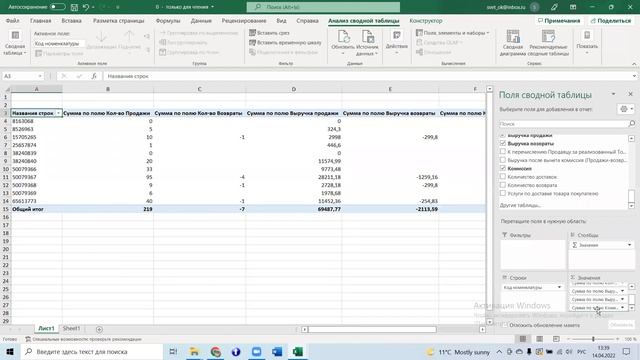Open the Task View taskbar icon

pyautogui.click(x=173, y=351)
